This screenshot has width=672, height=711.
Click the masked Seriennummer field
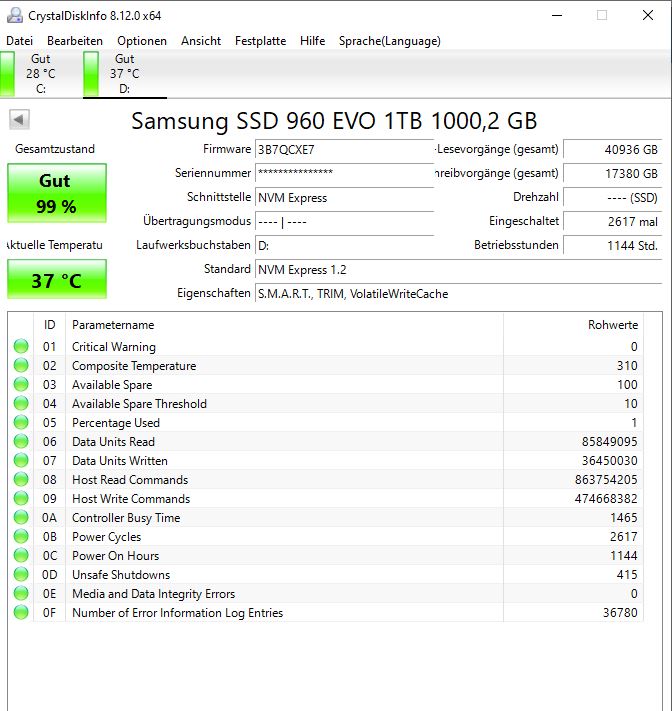pos(345,174)
